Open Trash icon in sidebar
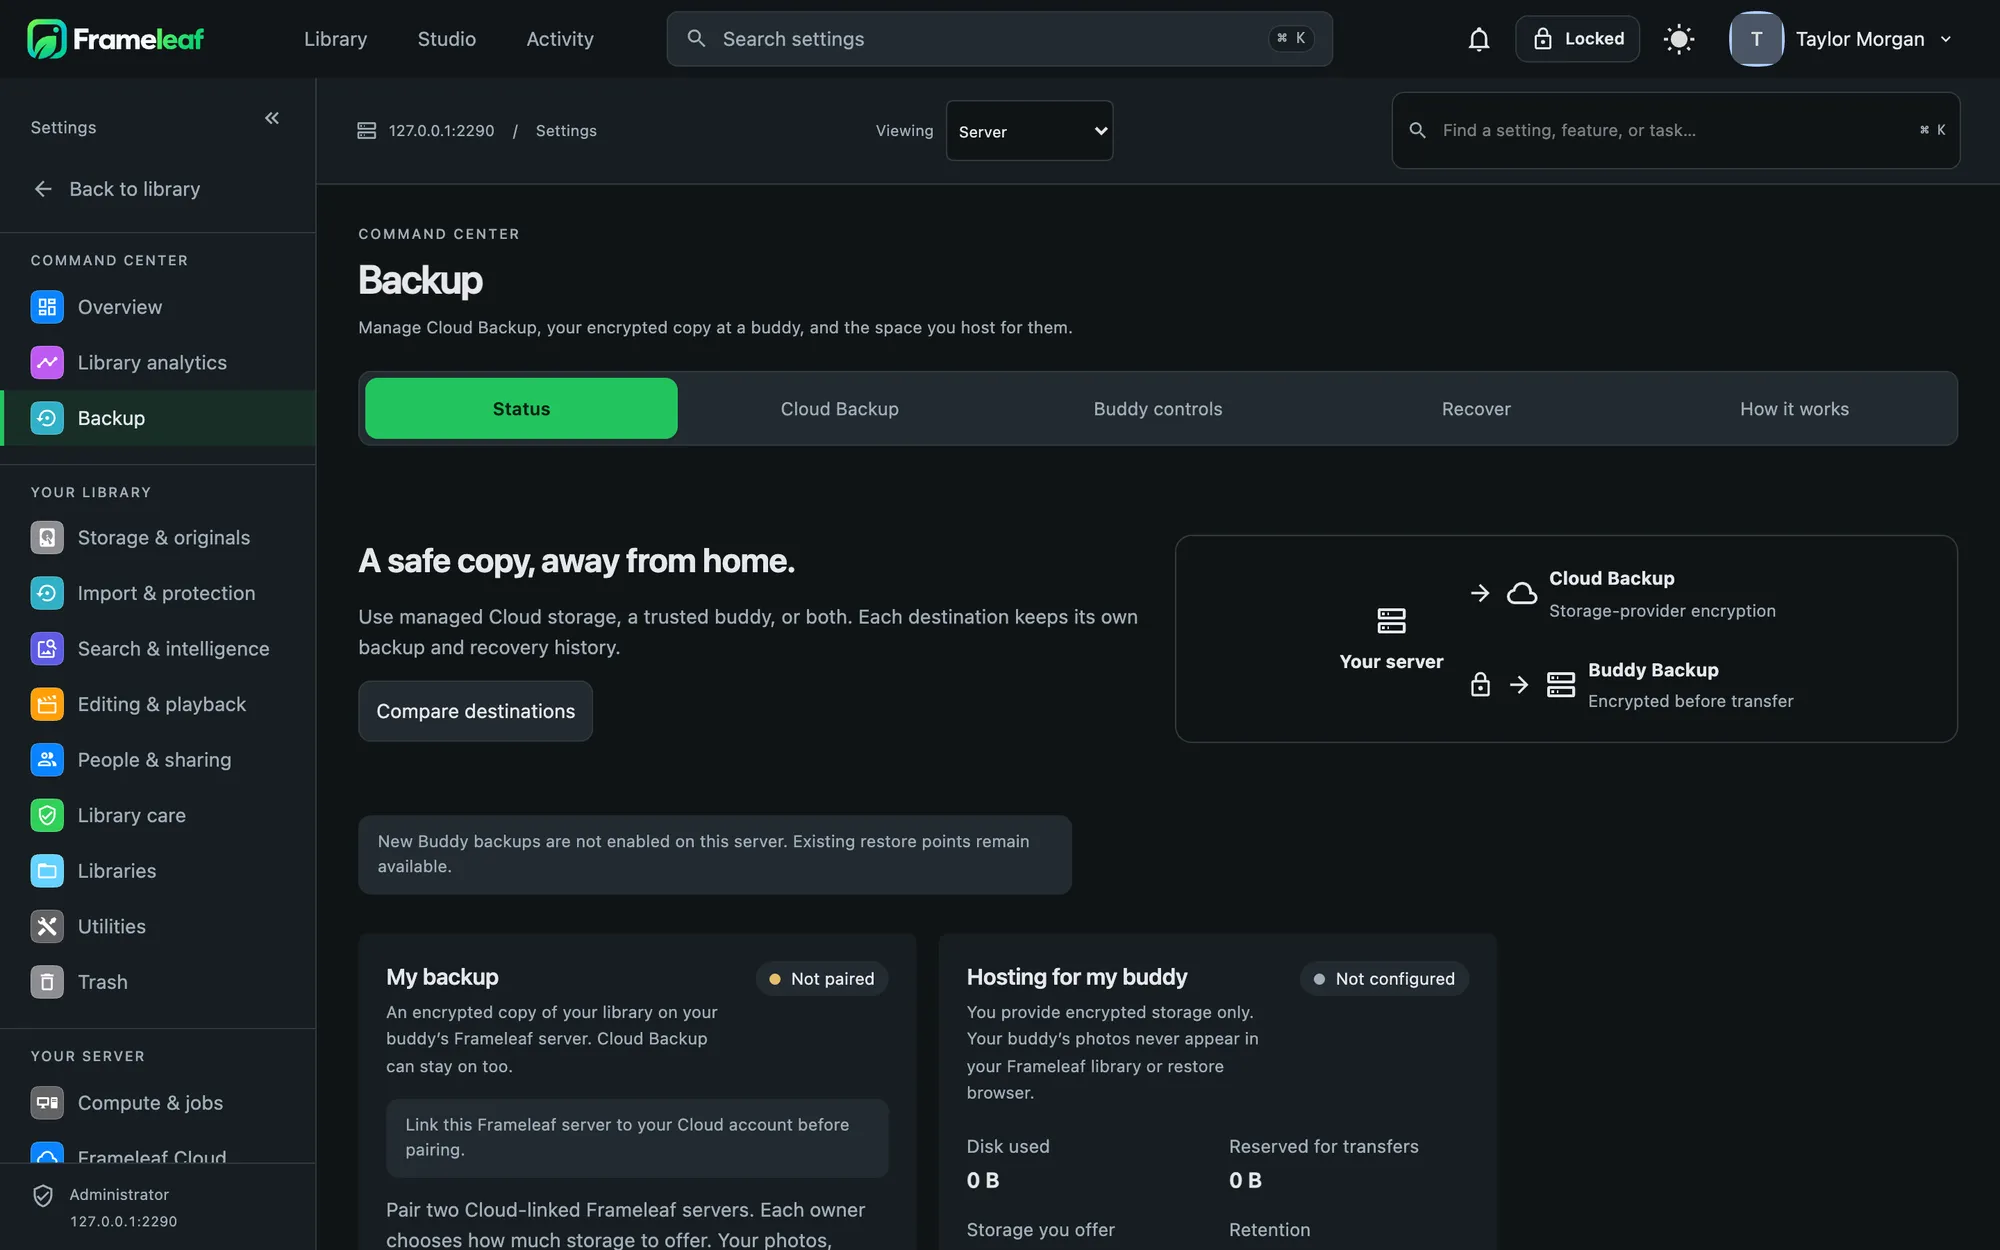 coord(47,982)
